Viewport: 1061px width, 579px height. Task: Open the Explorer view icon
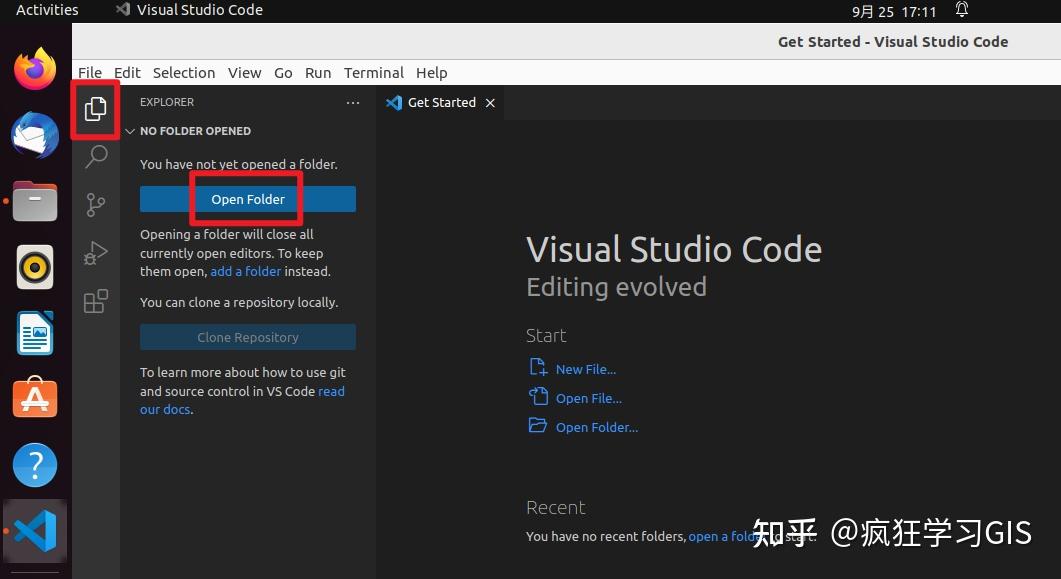pos(95,110)
